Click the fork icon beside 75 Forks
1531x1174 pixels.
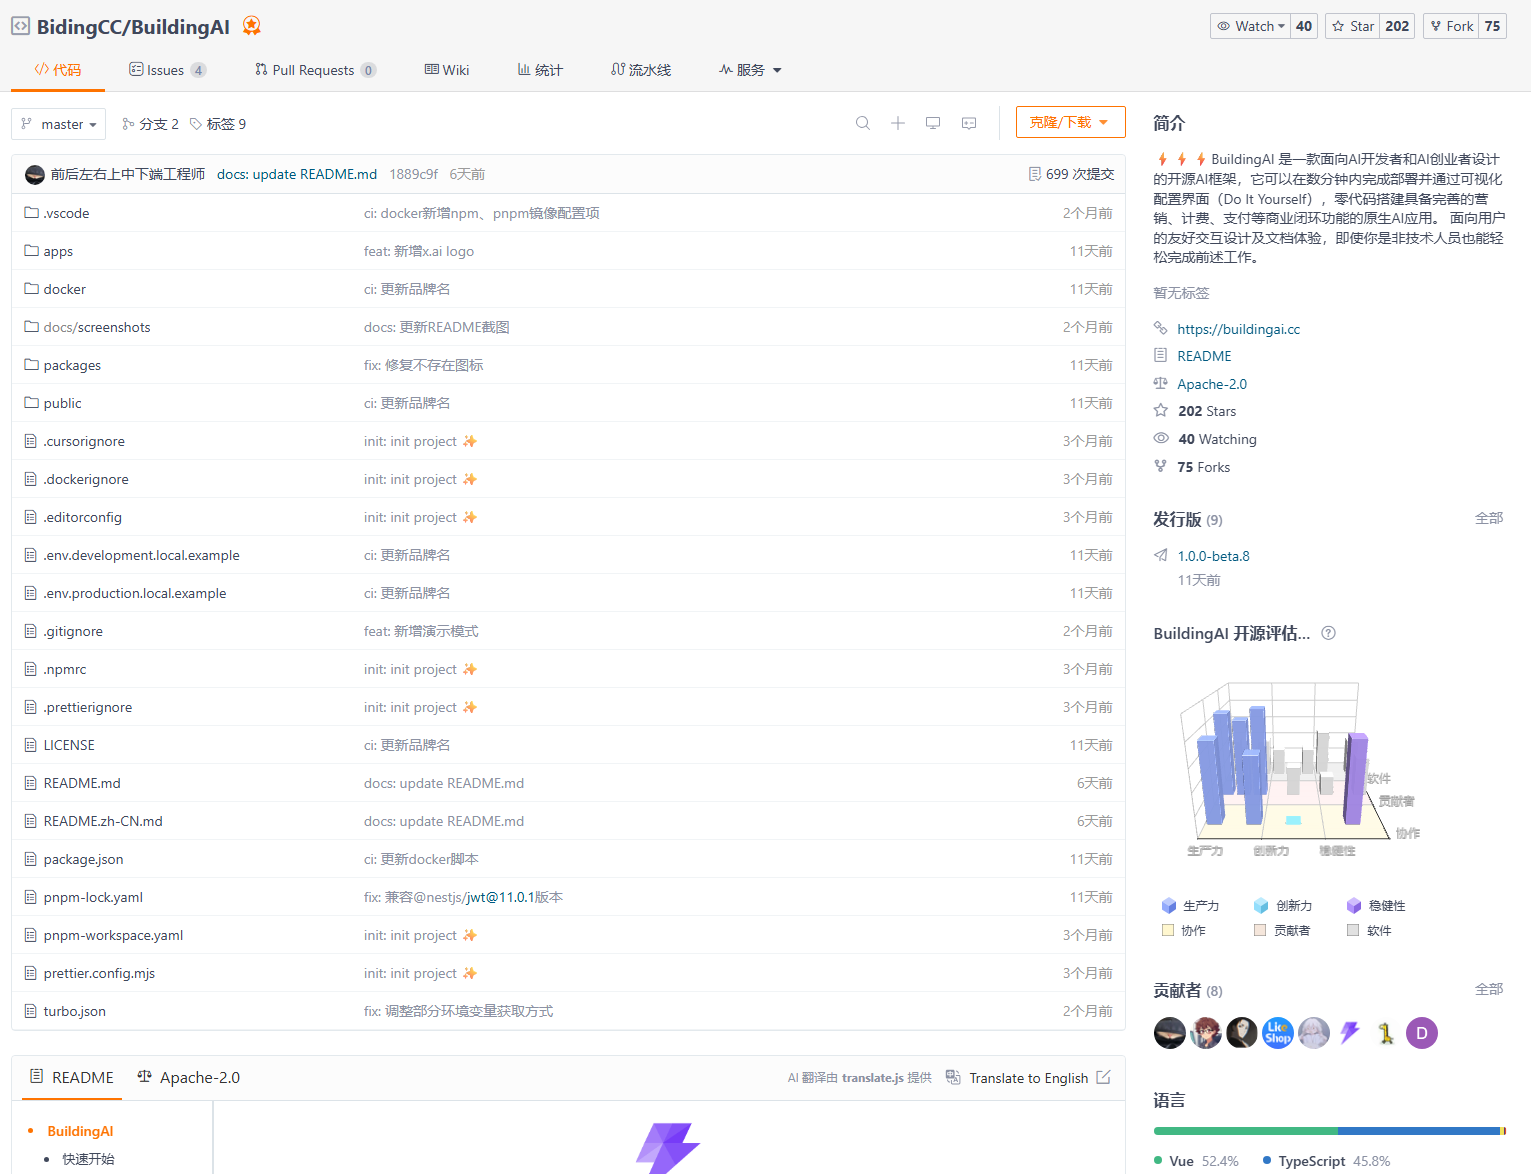pyautogui.click(x=1161, y=466)
